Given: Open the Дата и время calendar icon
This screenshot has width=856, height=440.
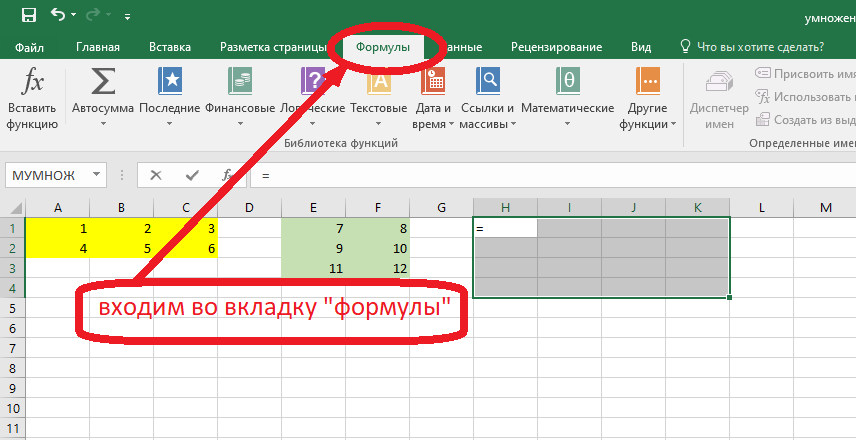Looking at the screenshot, I should coord(432,82).
